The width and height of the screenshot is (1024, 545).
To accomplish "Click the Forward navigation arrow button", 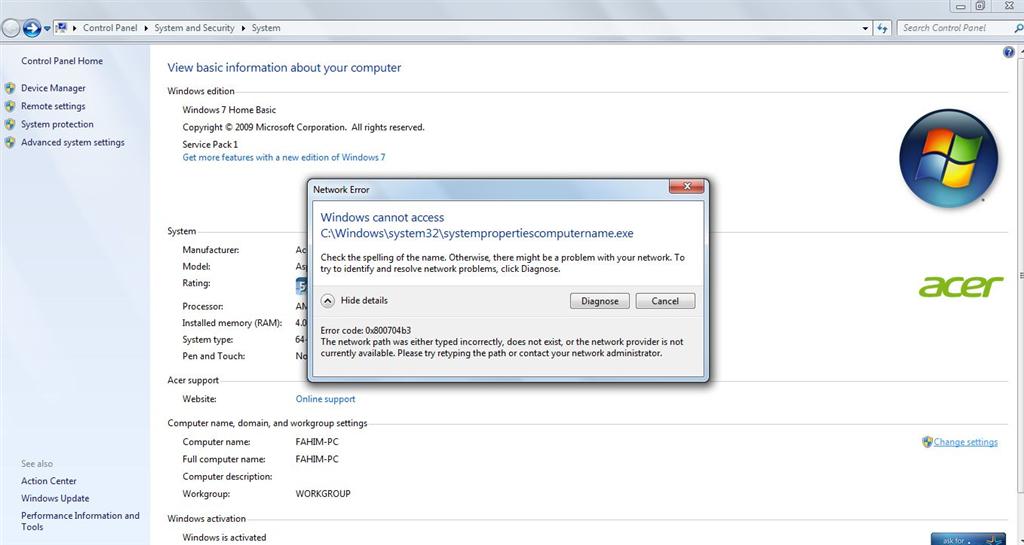I will pyautogui.click(x=31, y=28).
